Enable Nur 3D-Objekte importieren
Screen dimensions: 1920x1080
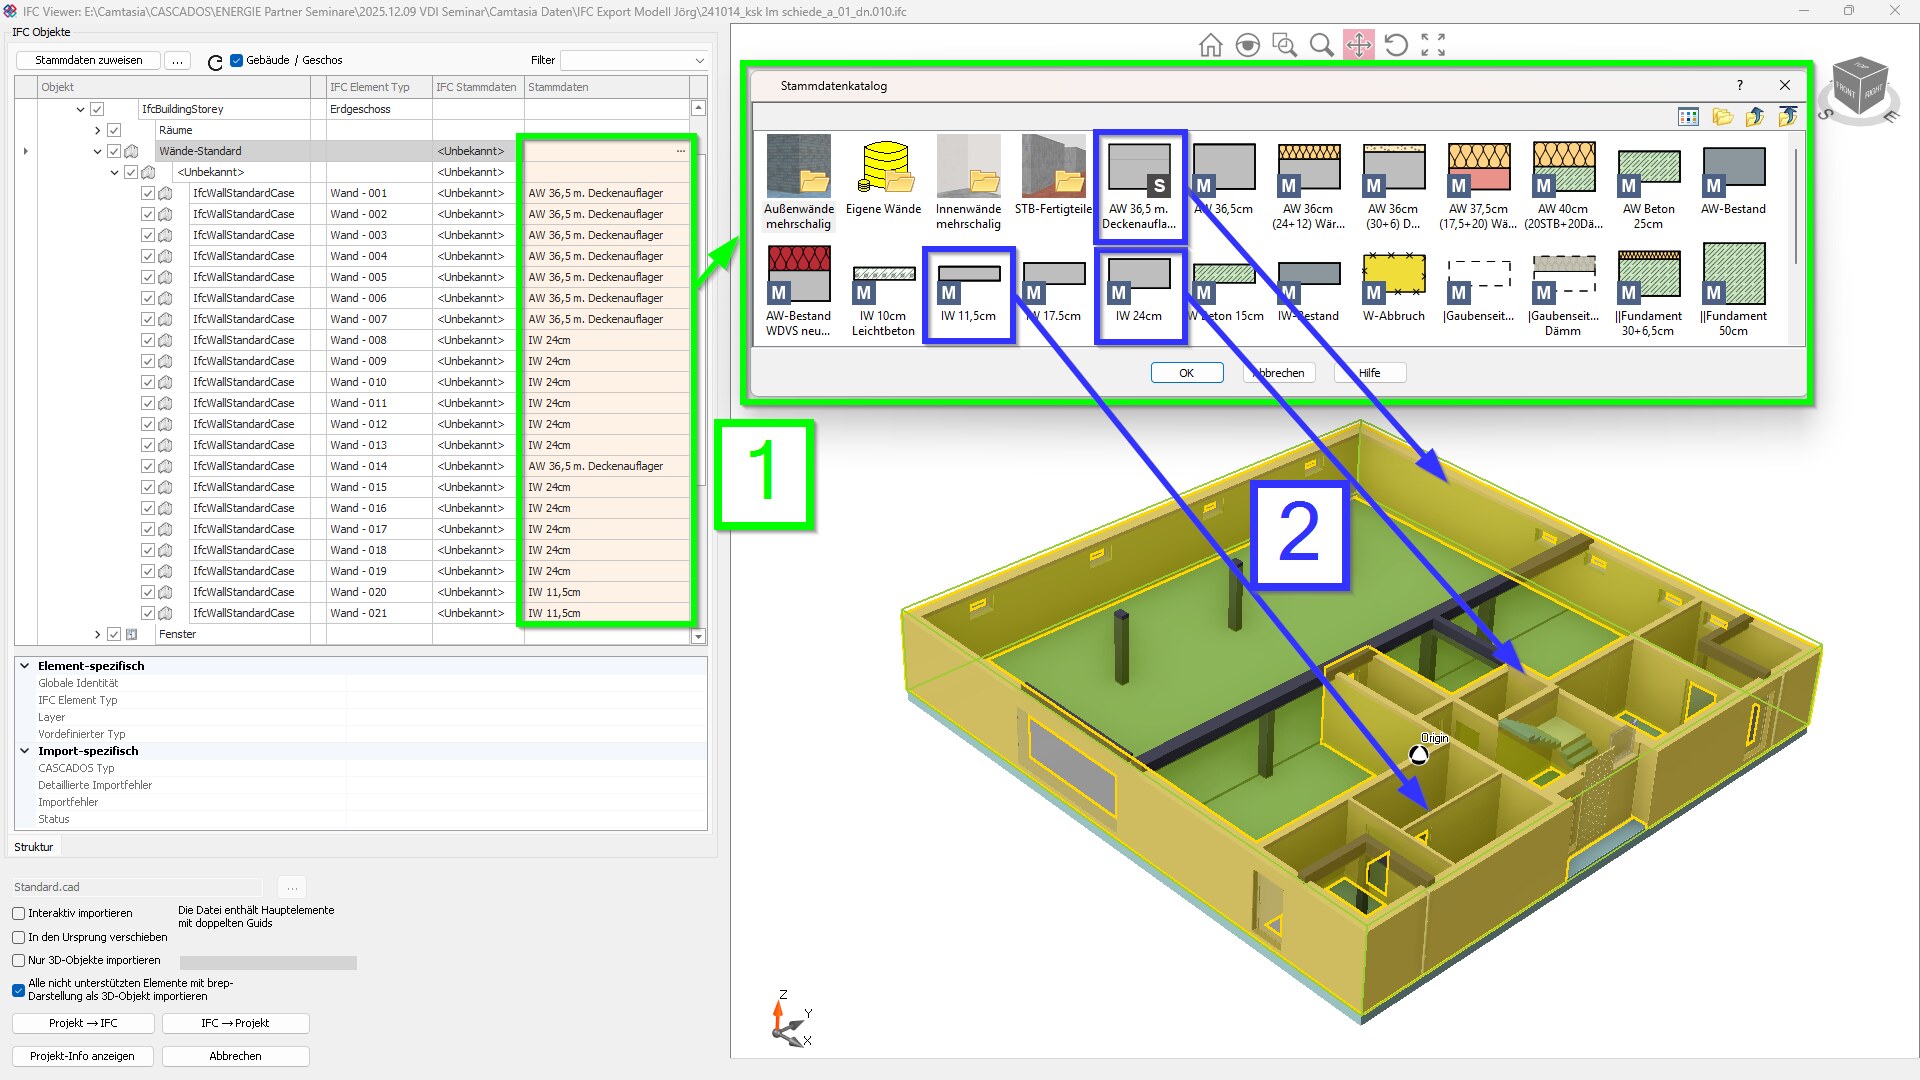[x=19, y=960]
